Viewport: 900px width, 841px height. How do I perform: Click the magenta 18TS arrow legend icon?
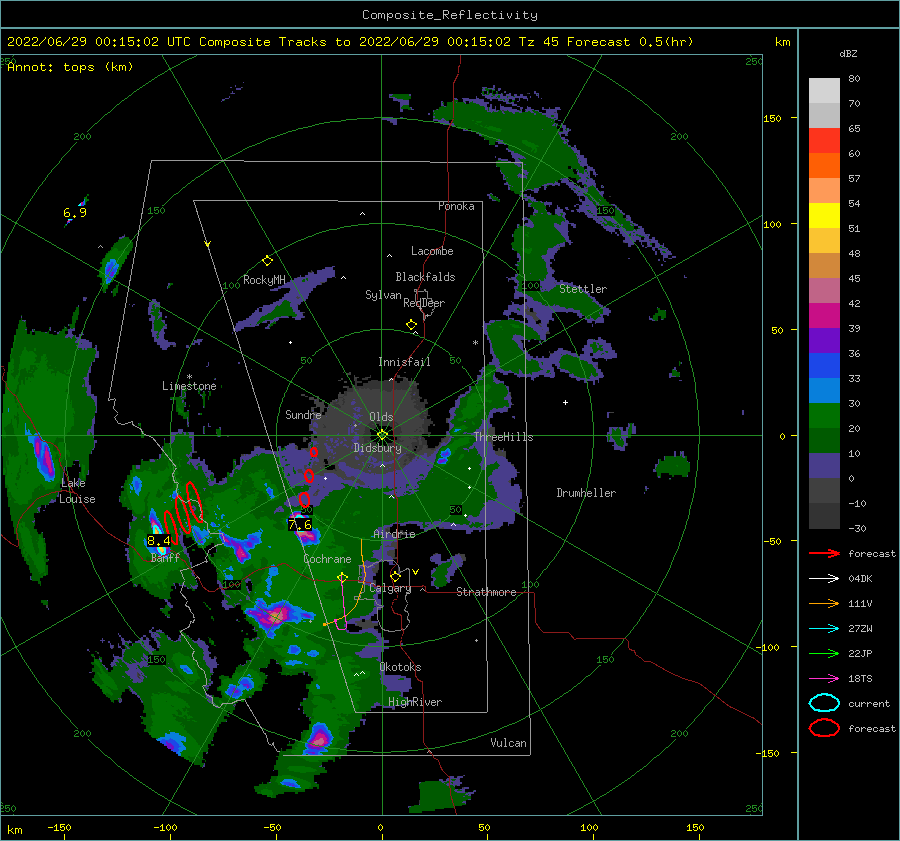tap(824, 679)
